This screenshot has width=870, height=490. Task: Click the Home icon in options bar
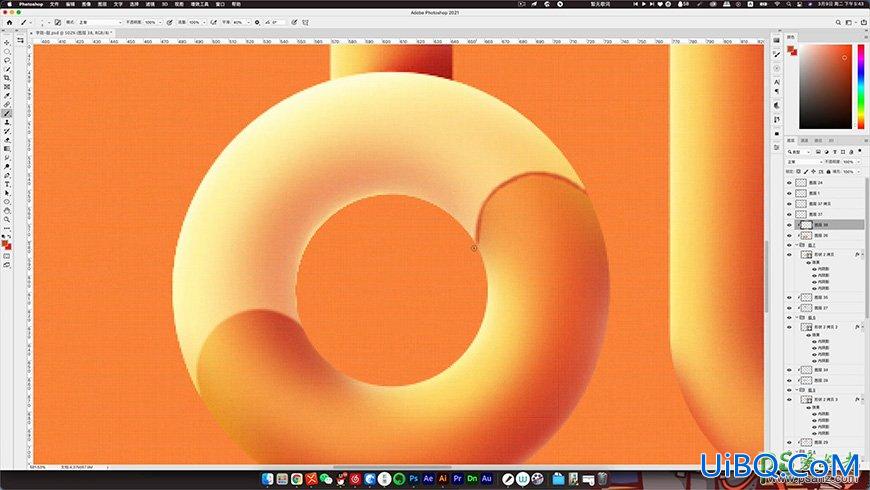click(9, 22)
